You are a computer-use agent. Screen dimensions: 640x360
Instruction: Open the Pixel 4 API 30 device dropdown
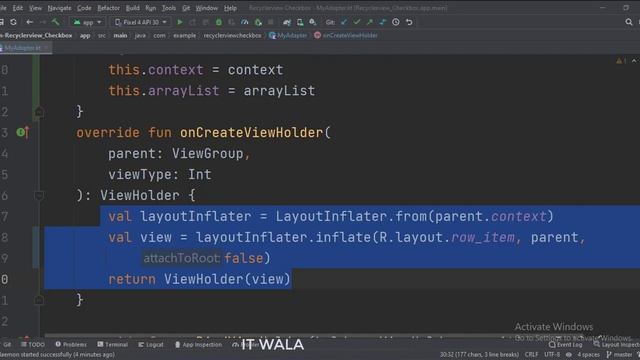coord(141,22)
